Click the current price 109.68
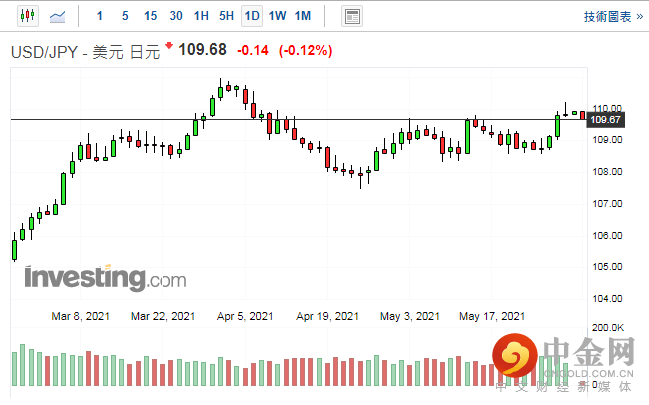 202,50
